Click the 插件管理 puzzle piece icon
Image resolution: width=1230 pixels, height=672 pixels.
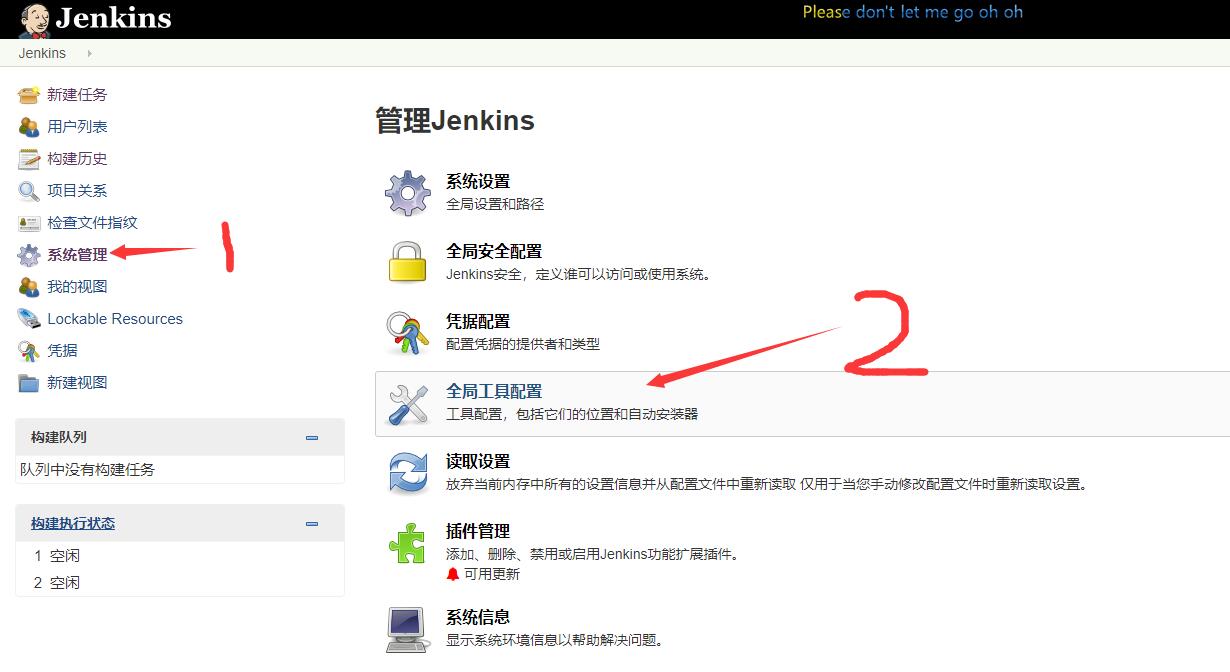click(x=408, y=542)
